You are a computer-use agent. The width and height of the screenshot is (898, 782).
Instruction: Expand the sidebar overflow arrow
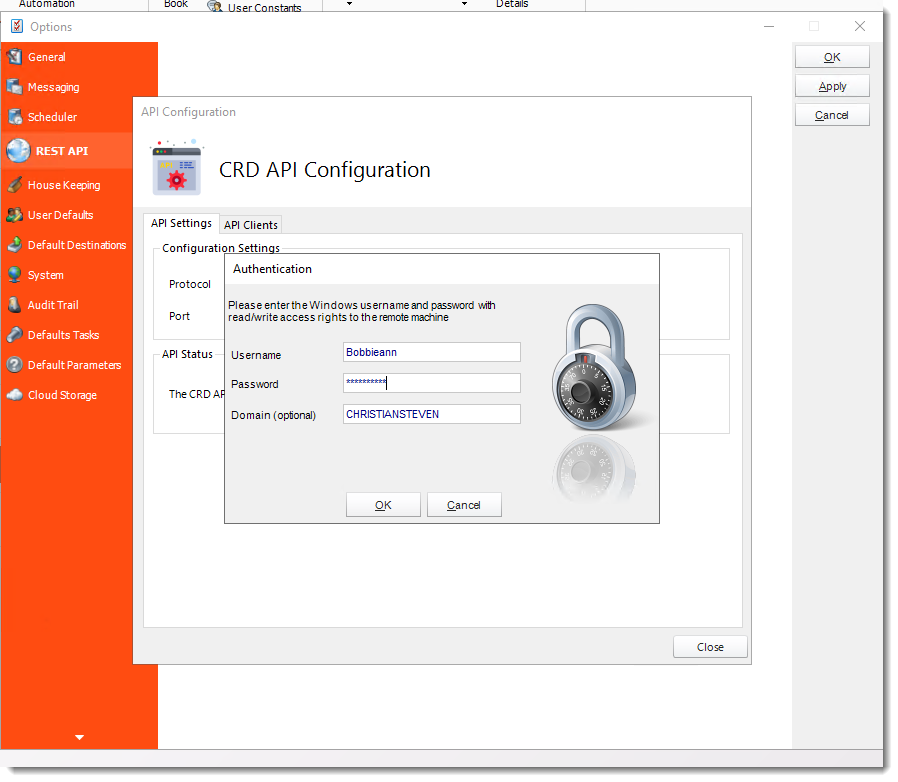tap(79, 737)
